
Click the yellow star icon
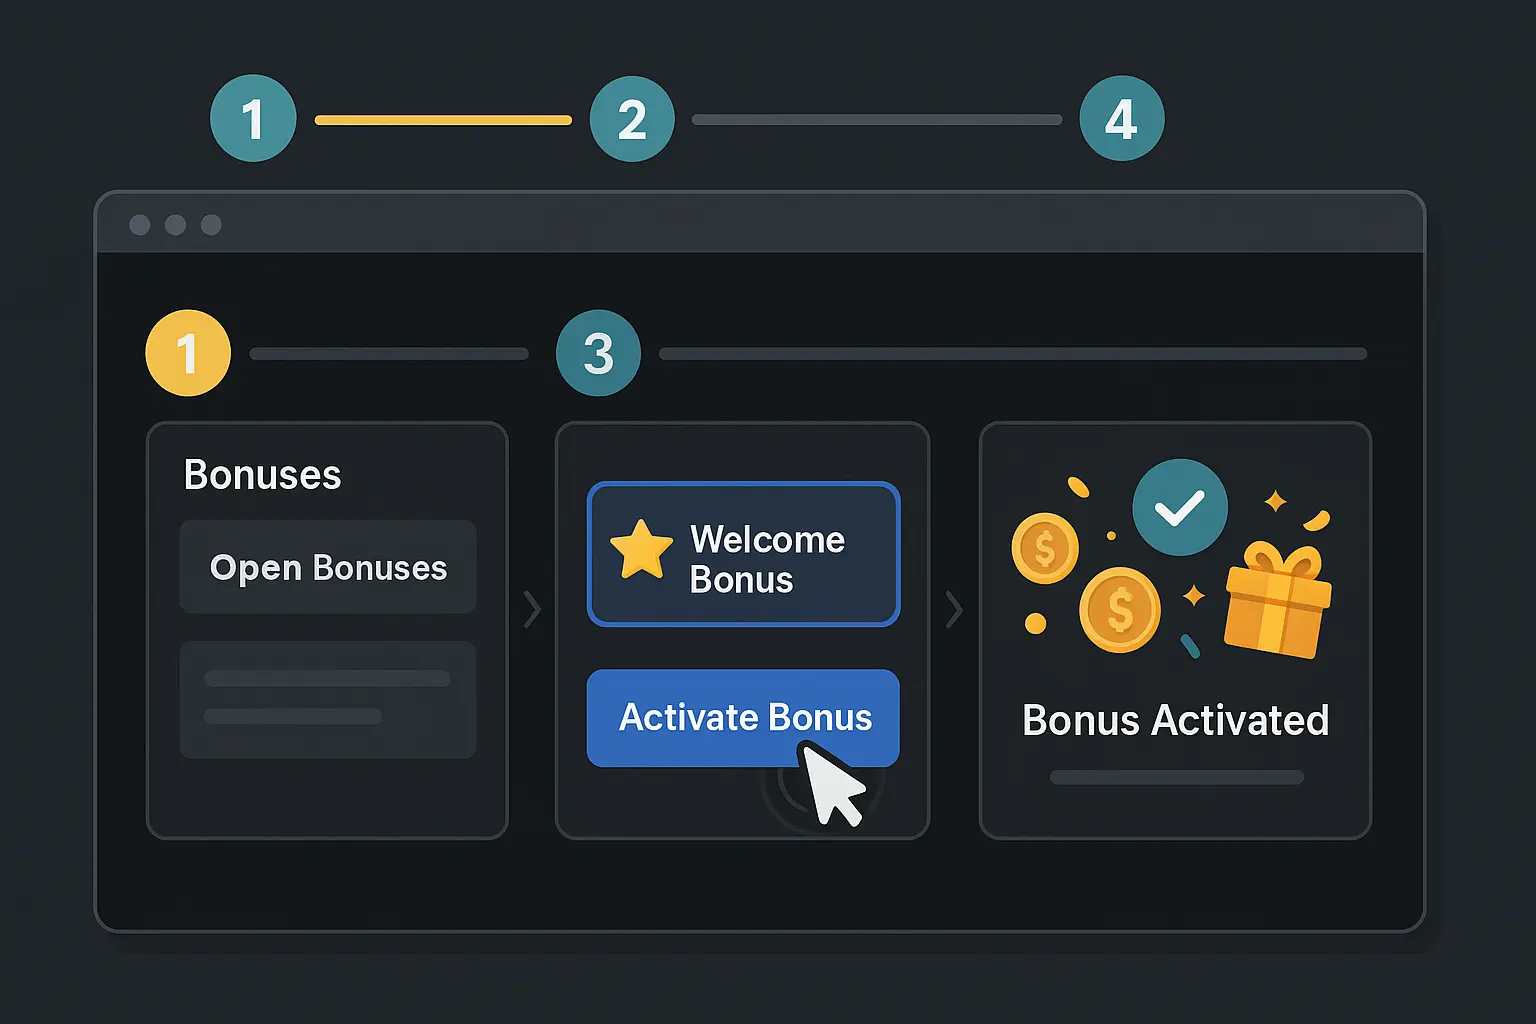point(641,550)
